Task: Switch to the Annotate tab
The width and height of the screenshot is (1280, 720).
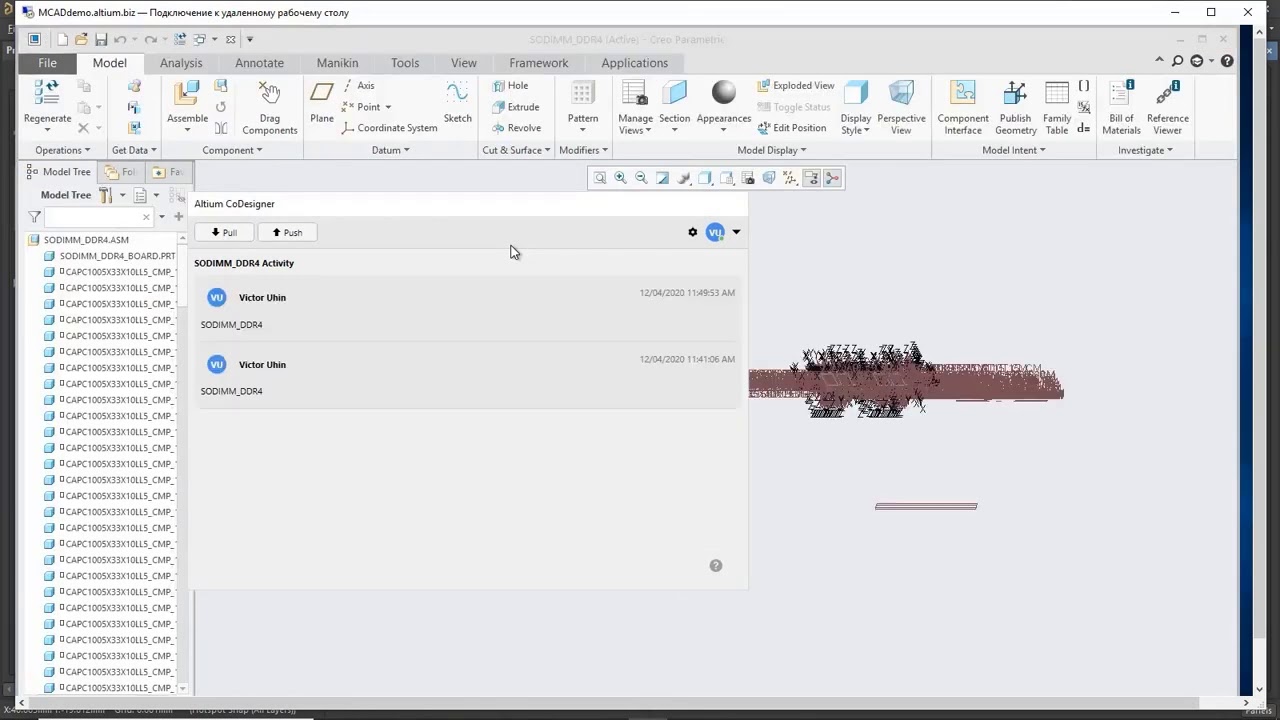Action: click(x=259, y=63)
